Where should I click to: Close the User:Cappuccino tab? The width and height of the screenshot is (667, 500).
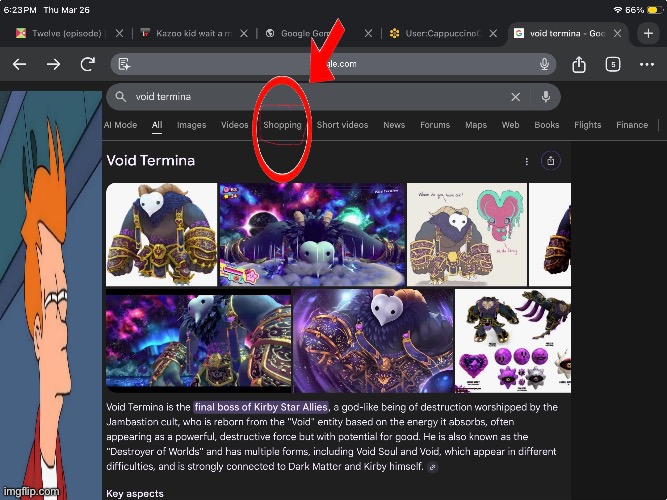(493, 33)
